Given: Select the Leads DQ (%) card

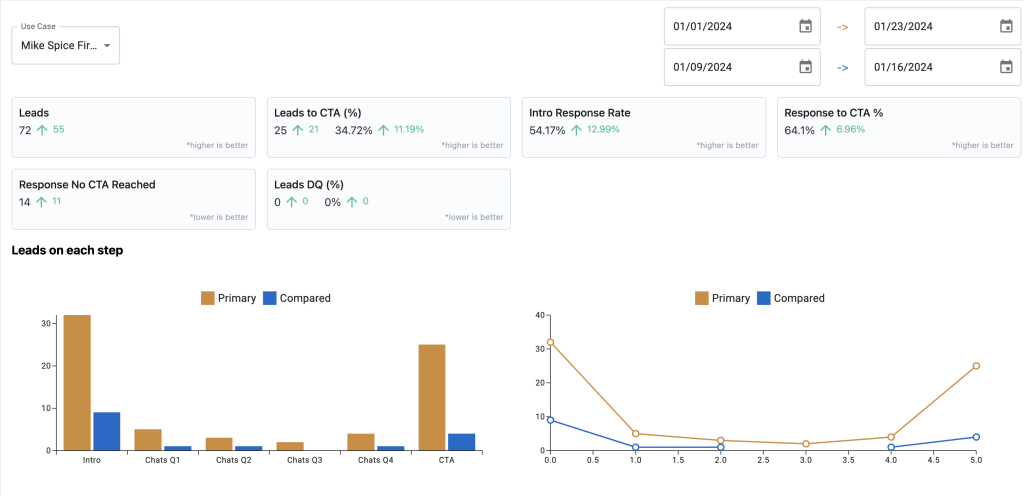Looking at the screenshot, I should pyautogui.click(x=388, y=199).
